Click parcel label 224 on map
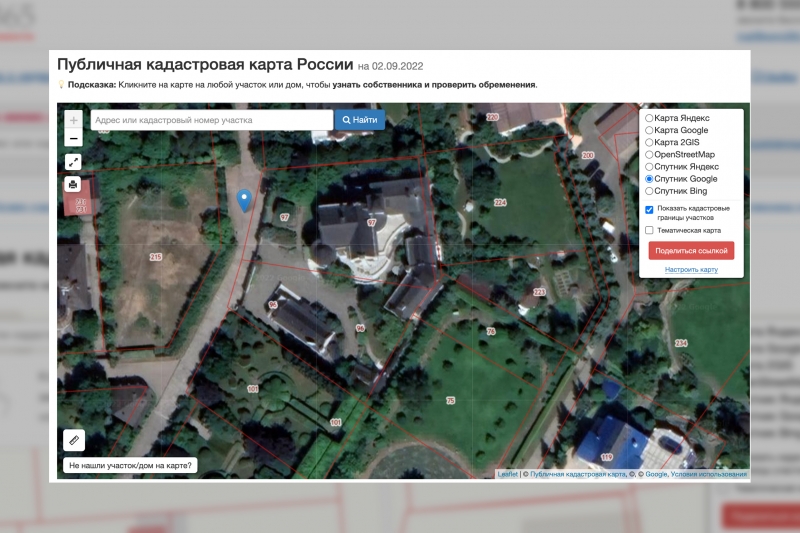Viewport: 800px width, 533px height. (x=500, y=202)
